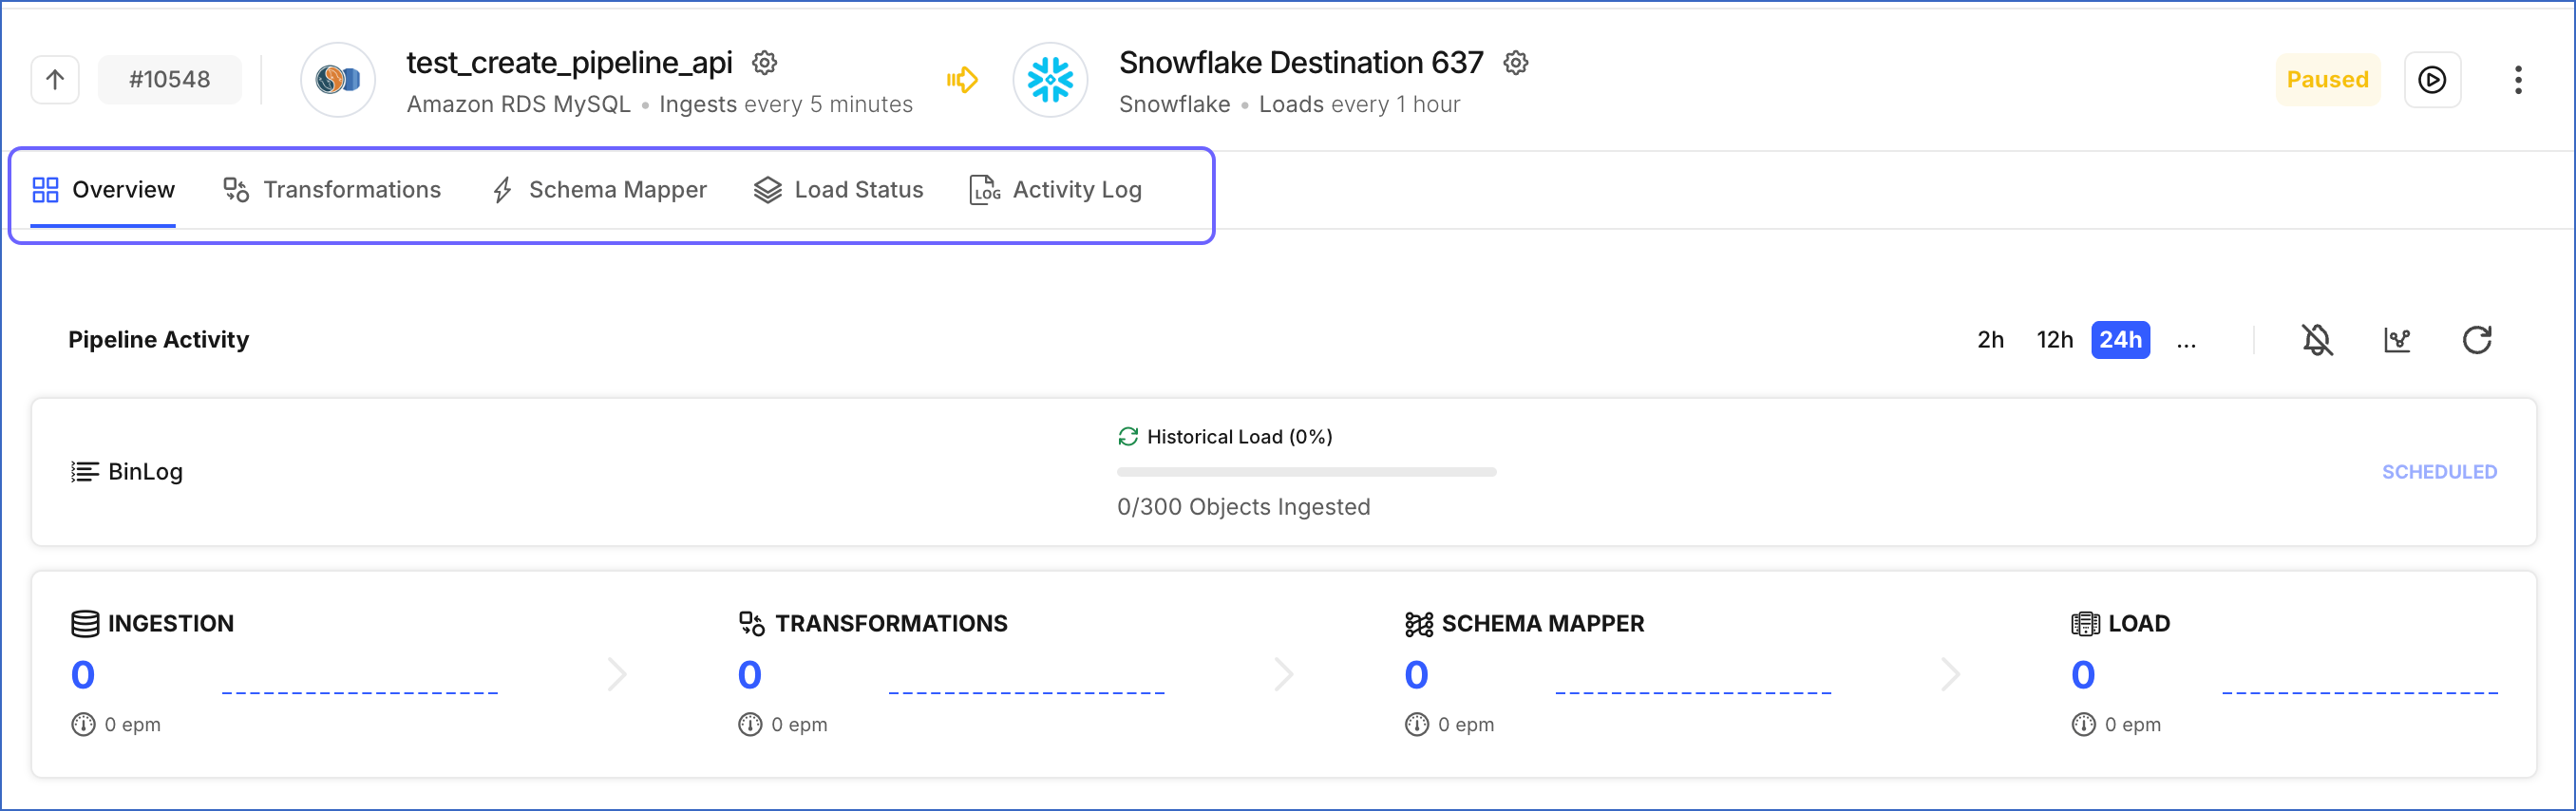Click the Historical Load progress bar
The image size is (2576, 811).
(x=1306, y=472)
